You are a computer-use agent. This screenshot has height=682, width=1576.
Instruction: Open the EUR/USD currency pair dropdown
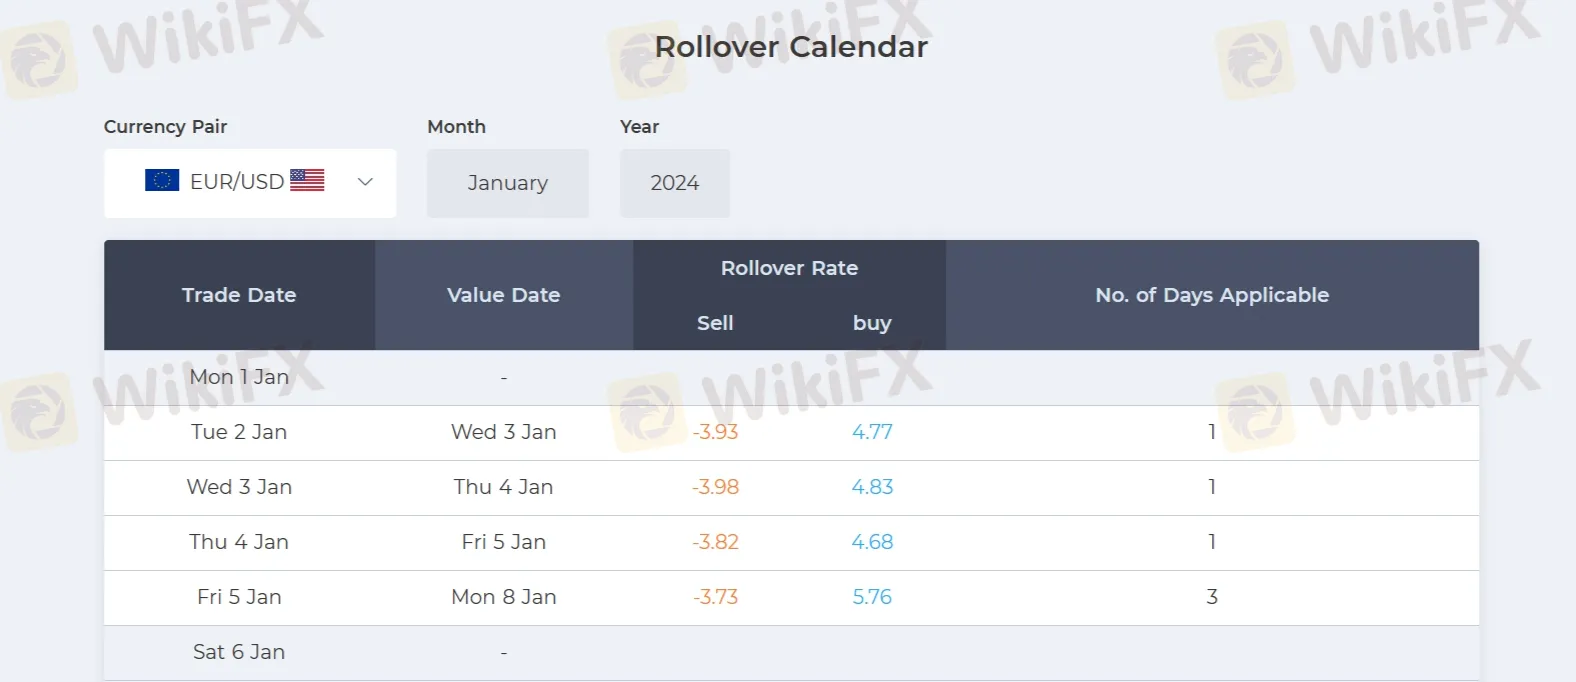pos(237,182)
